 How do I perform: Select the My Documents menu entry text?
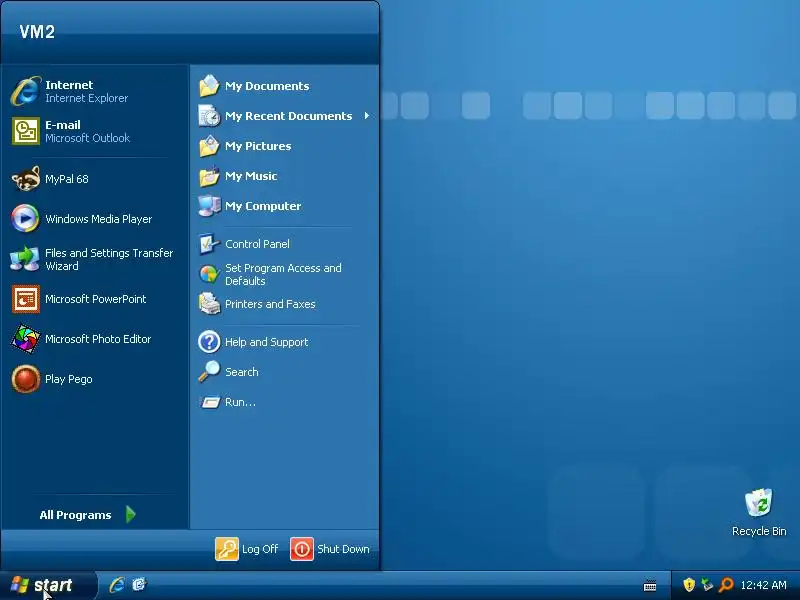267,86
